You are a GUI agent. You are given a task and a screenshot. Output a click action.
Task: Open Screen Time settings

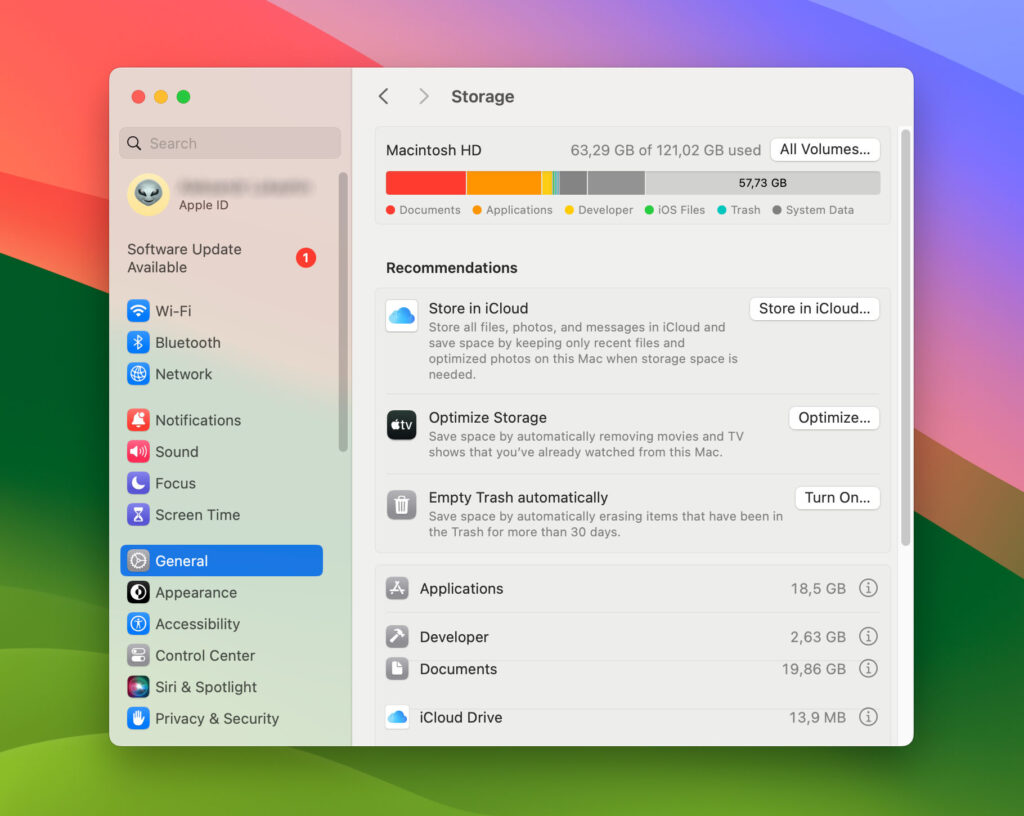point(195,514)
